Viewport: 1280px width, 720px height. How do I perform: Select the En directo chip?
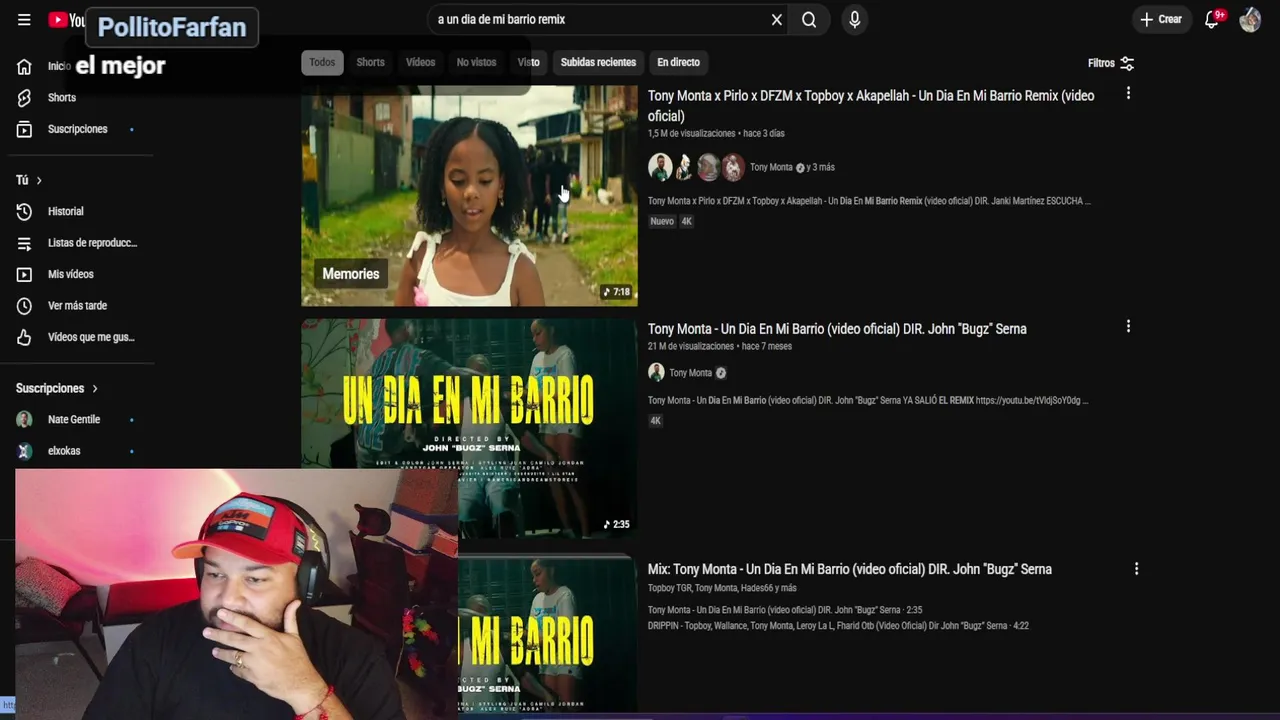[678, 62]
